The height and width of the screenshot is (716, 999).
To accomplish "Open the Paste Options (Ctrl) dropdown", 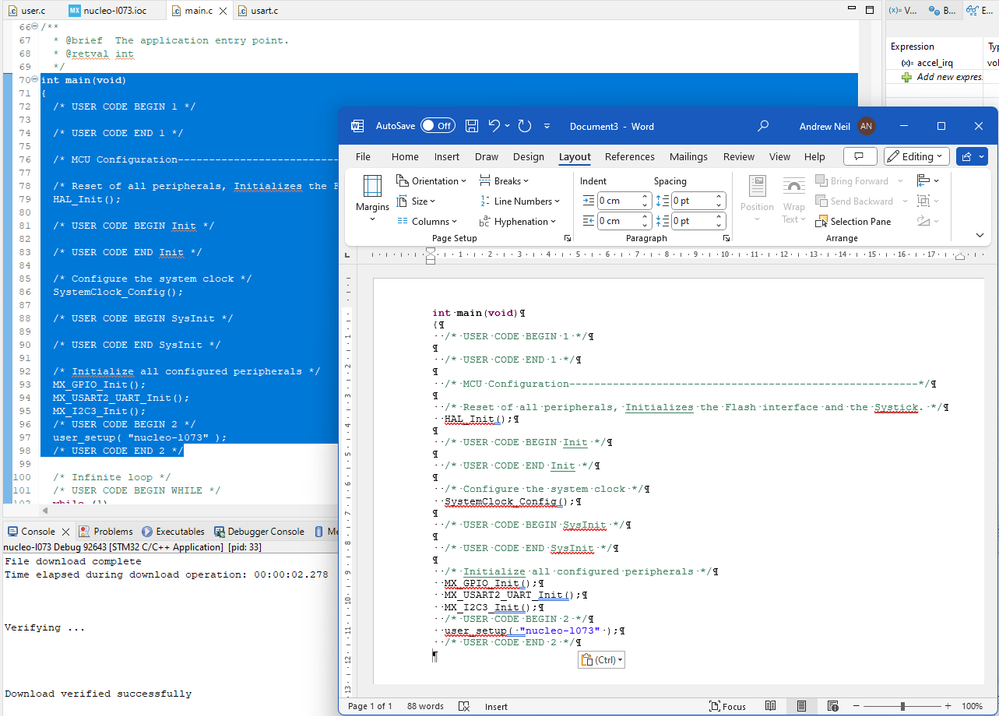I will pos(601,660).
